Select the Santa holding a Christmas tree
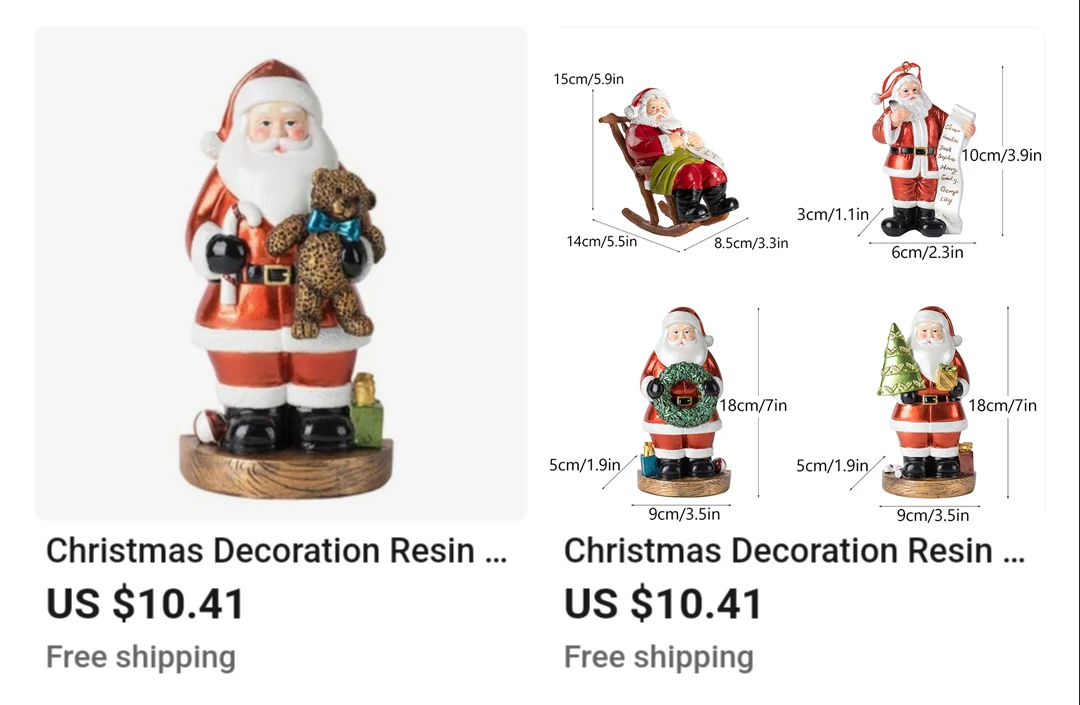The height and width of the screenshot is (705, 1080). (x=928, y=401)
